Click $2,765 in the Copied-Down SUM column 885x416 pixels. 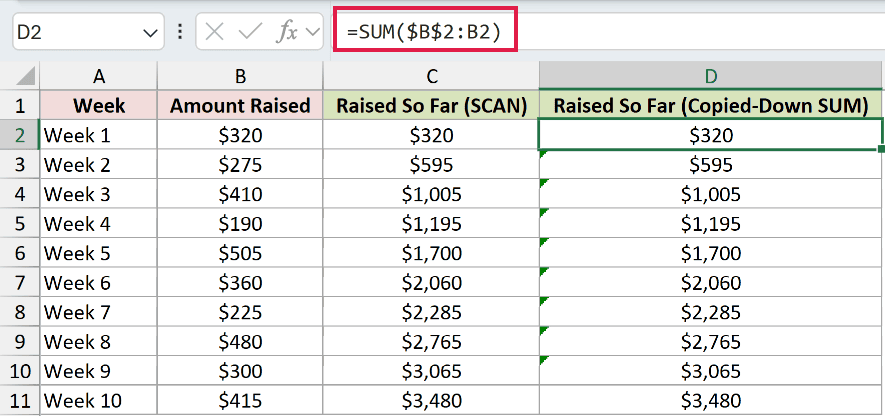[711, 341]
